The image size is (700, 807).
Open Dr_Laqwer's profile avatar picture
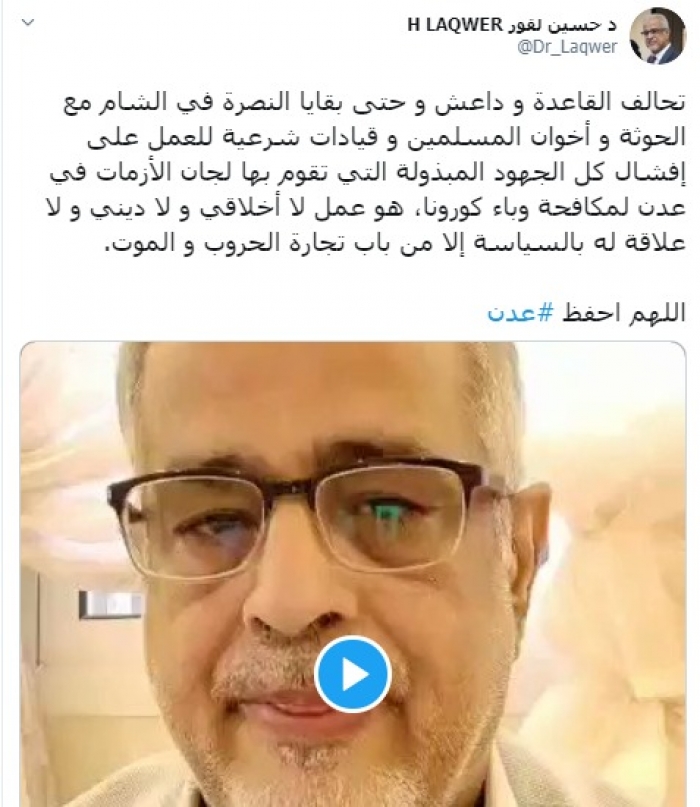[x=658, y=36]
